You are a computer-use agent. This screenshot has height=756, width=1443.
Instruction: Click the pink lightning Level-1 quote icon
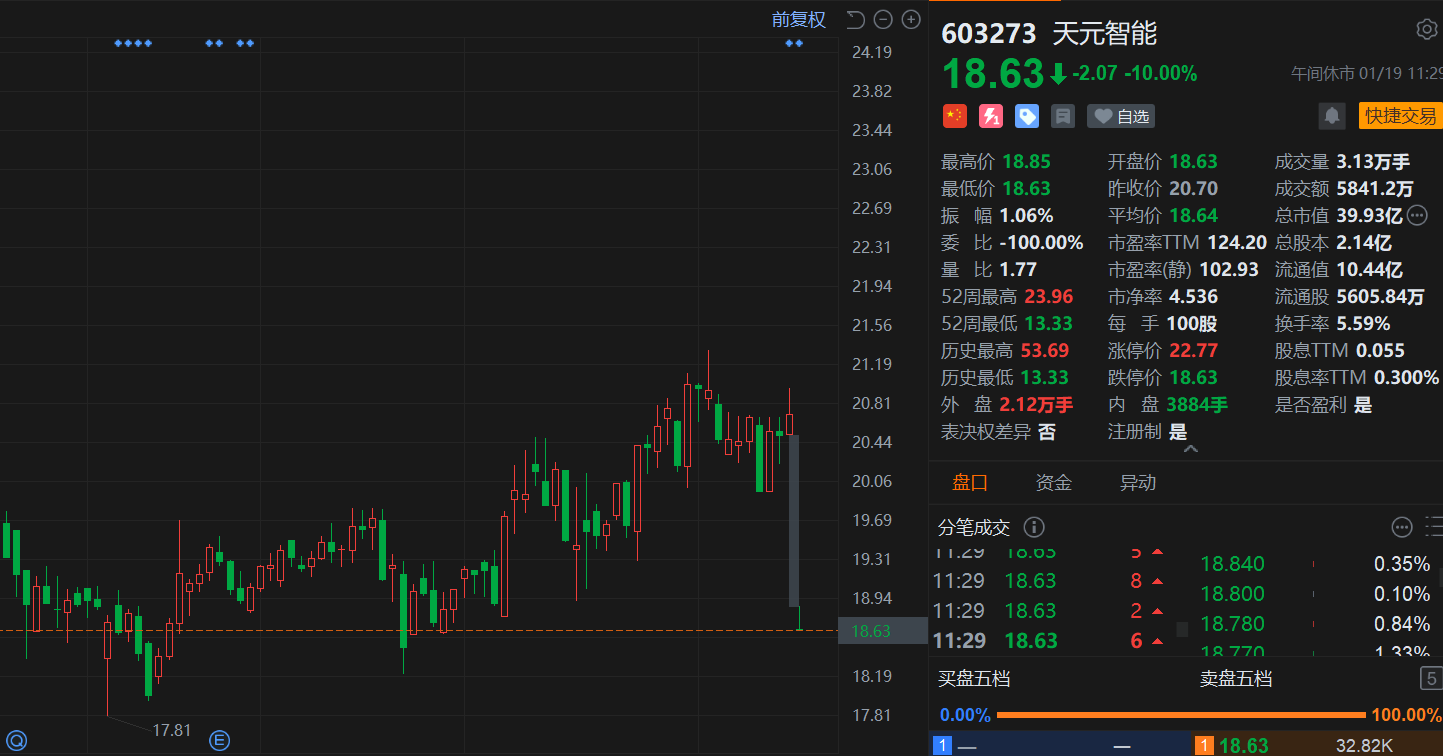tap(991, 116)
